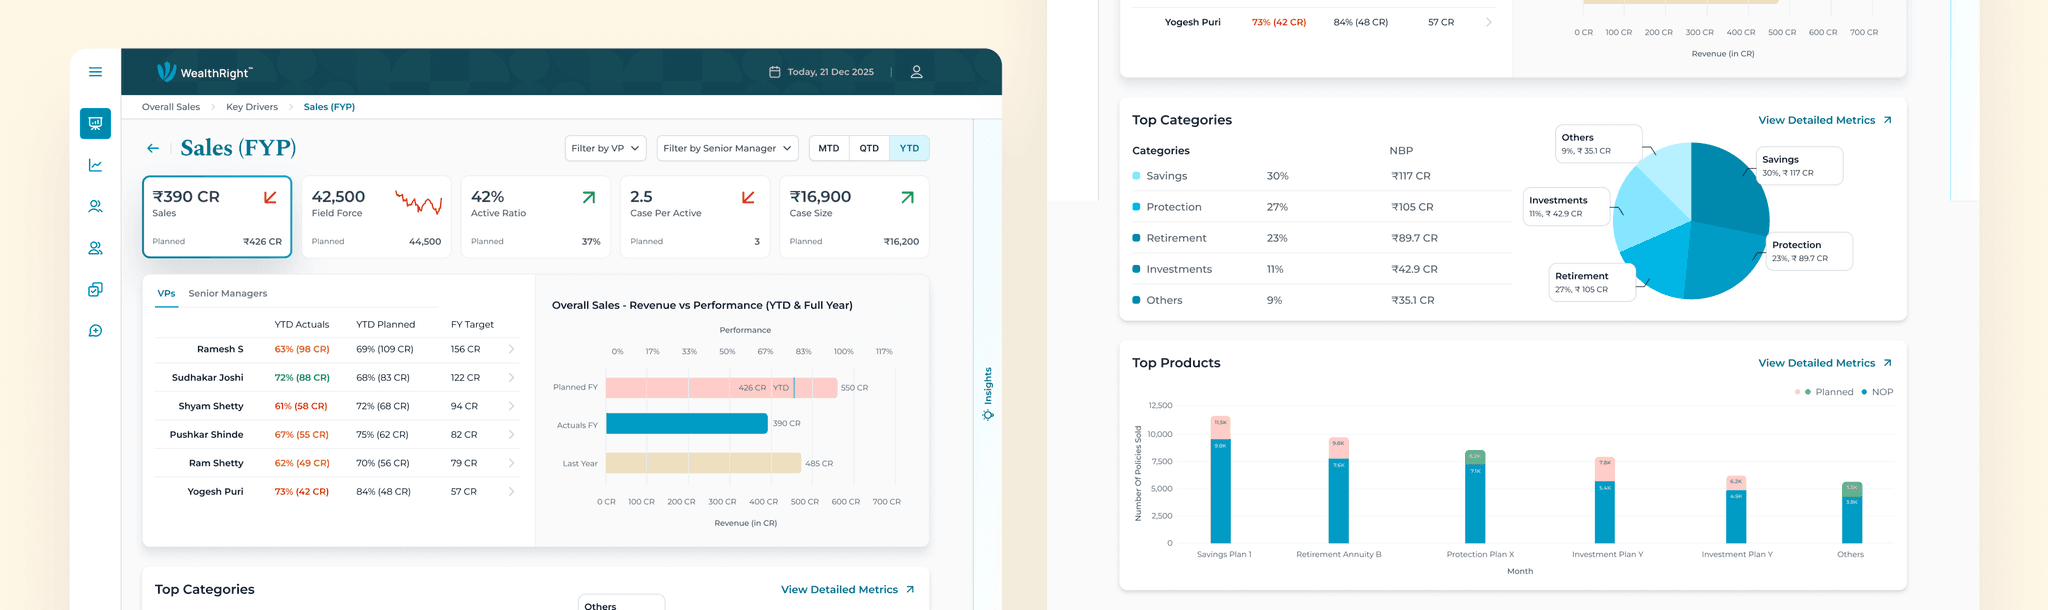
Task: Switch the period to QTD
Action: tap(869, 148)
